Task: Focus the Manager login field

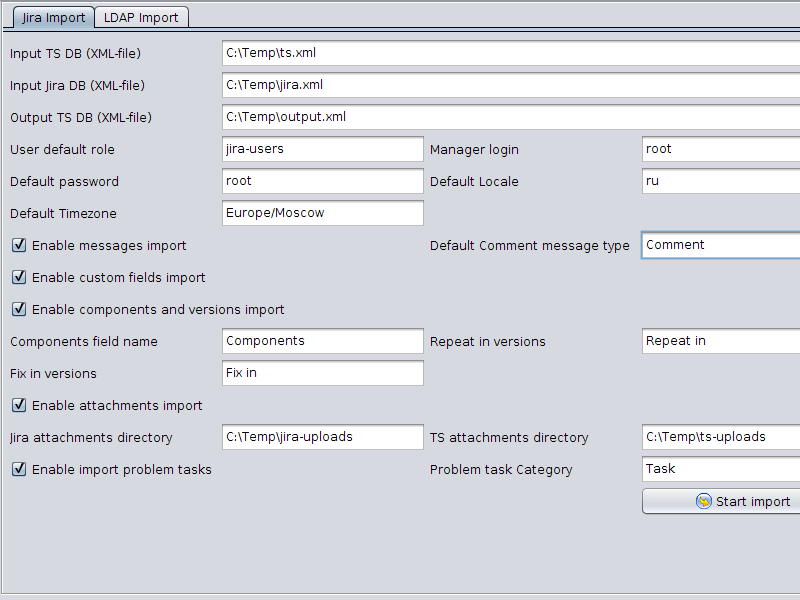Action: pyautogui.click(x=721, y=149)
